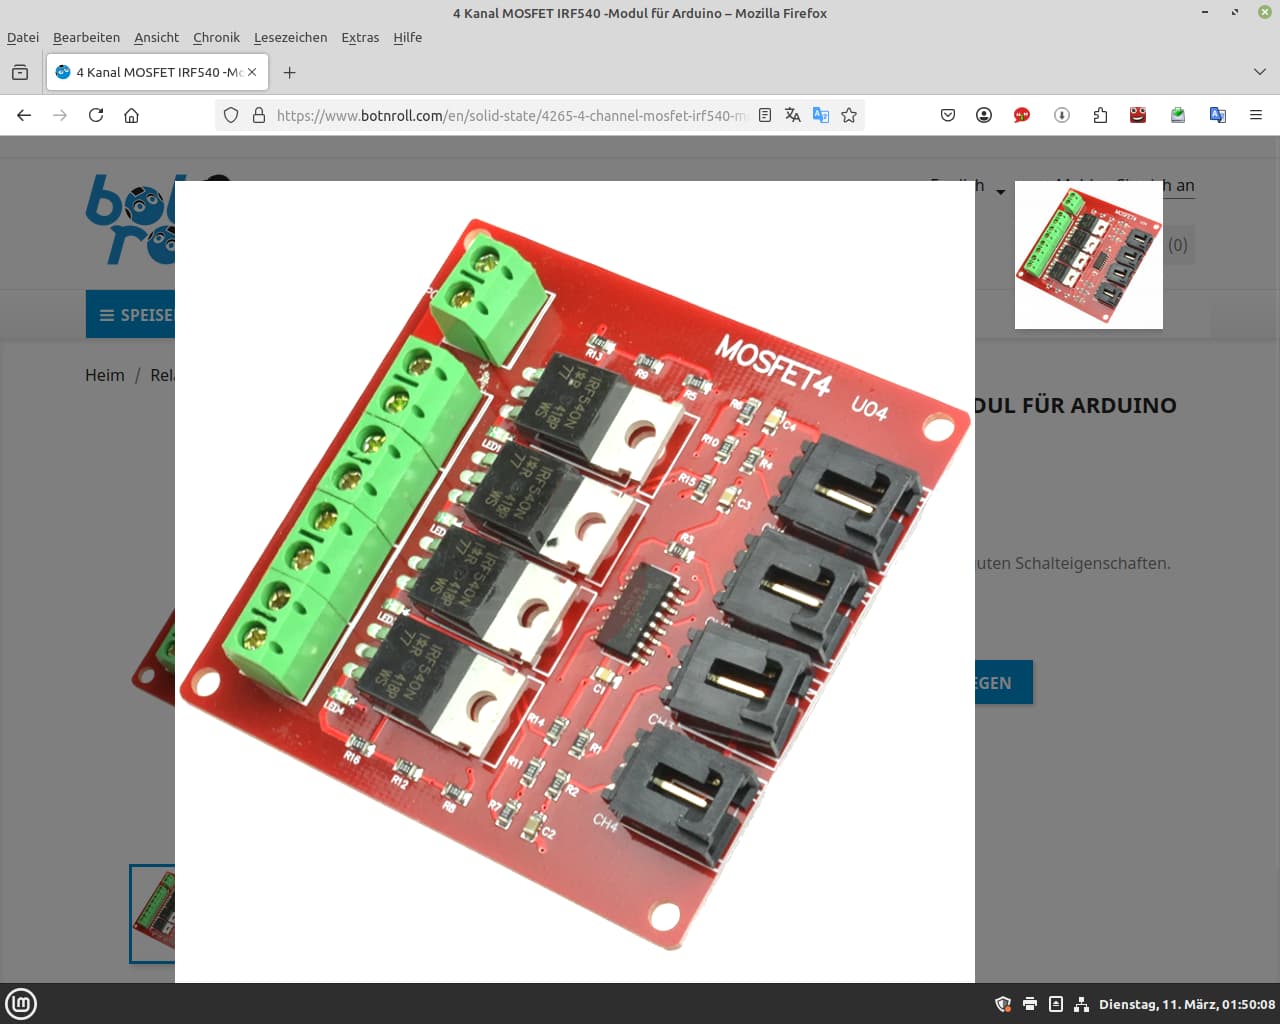Open the Chronik menu
Image resolution: width=1280 pixels, height=1024 pixels.
[x=216, y=37]
